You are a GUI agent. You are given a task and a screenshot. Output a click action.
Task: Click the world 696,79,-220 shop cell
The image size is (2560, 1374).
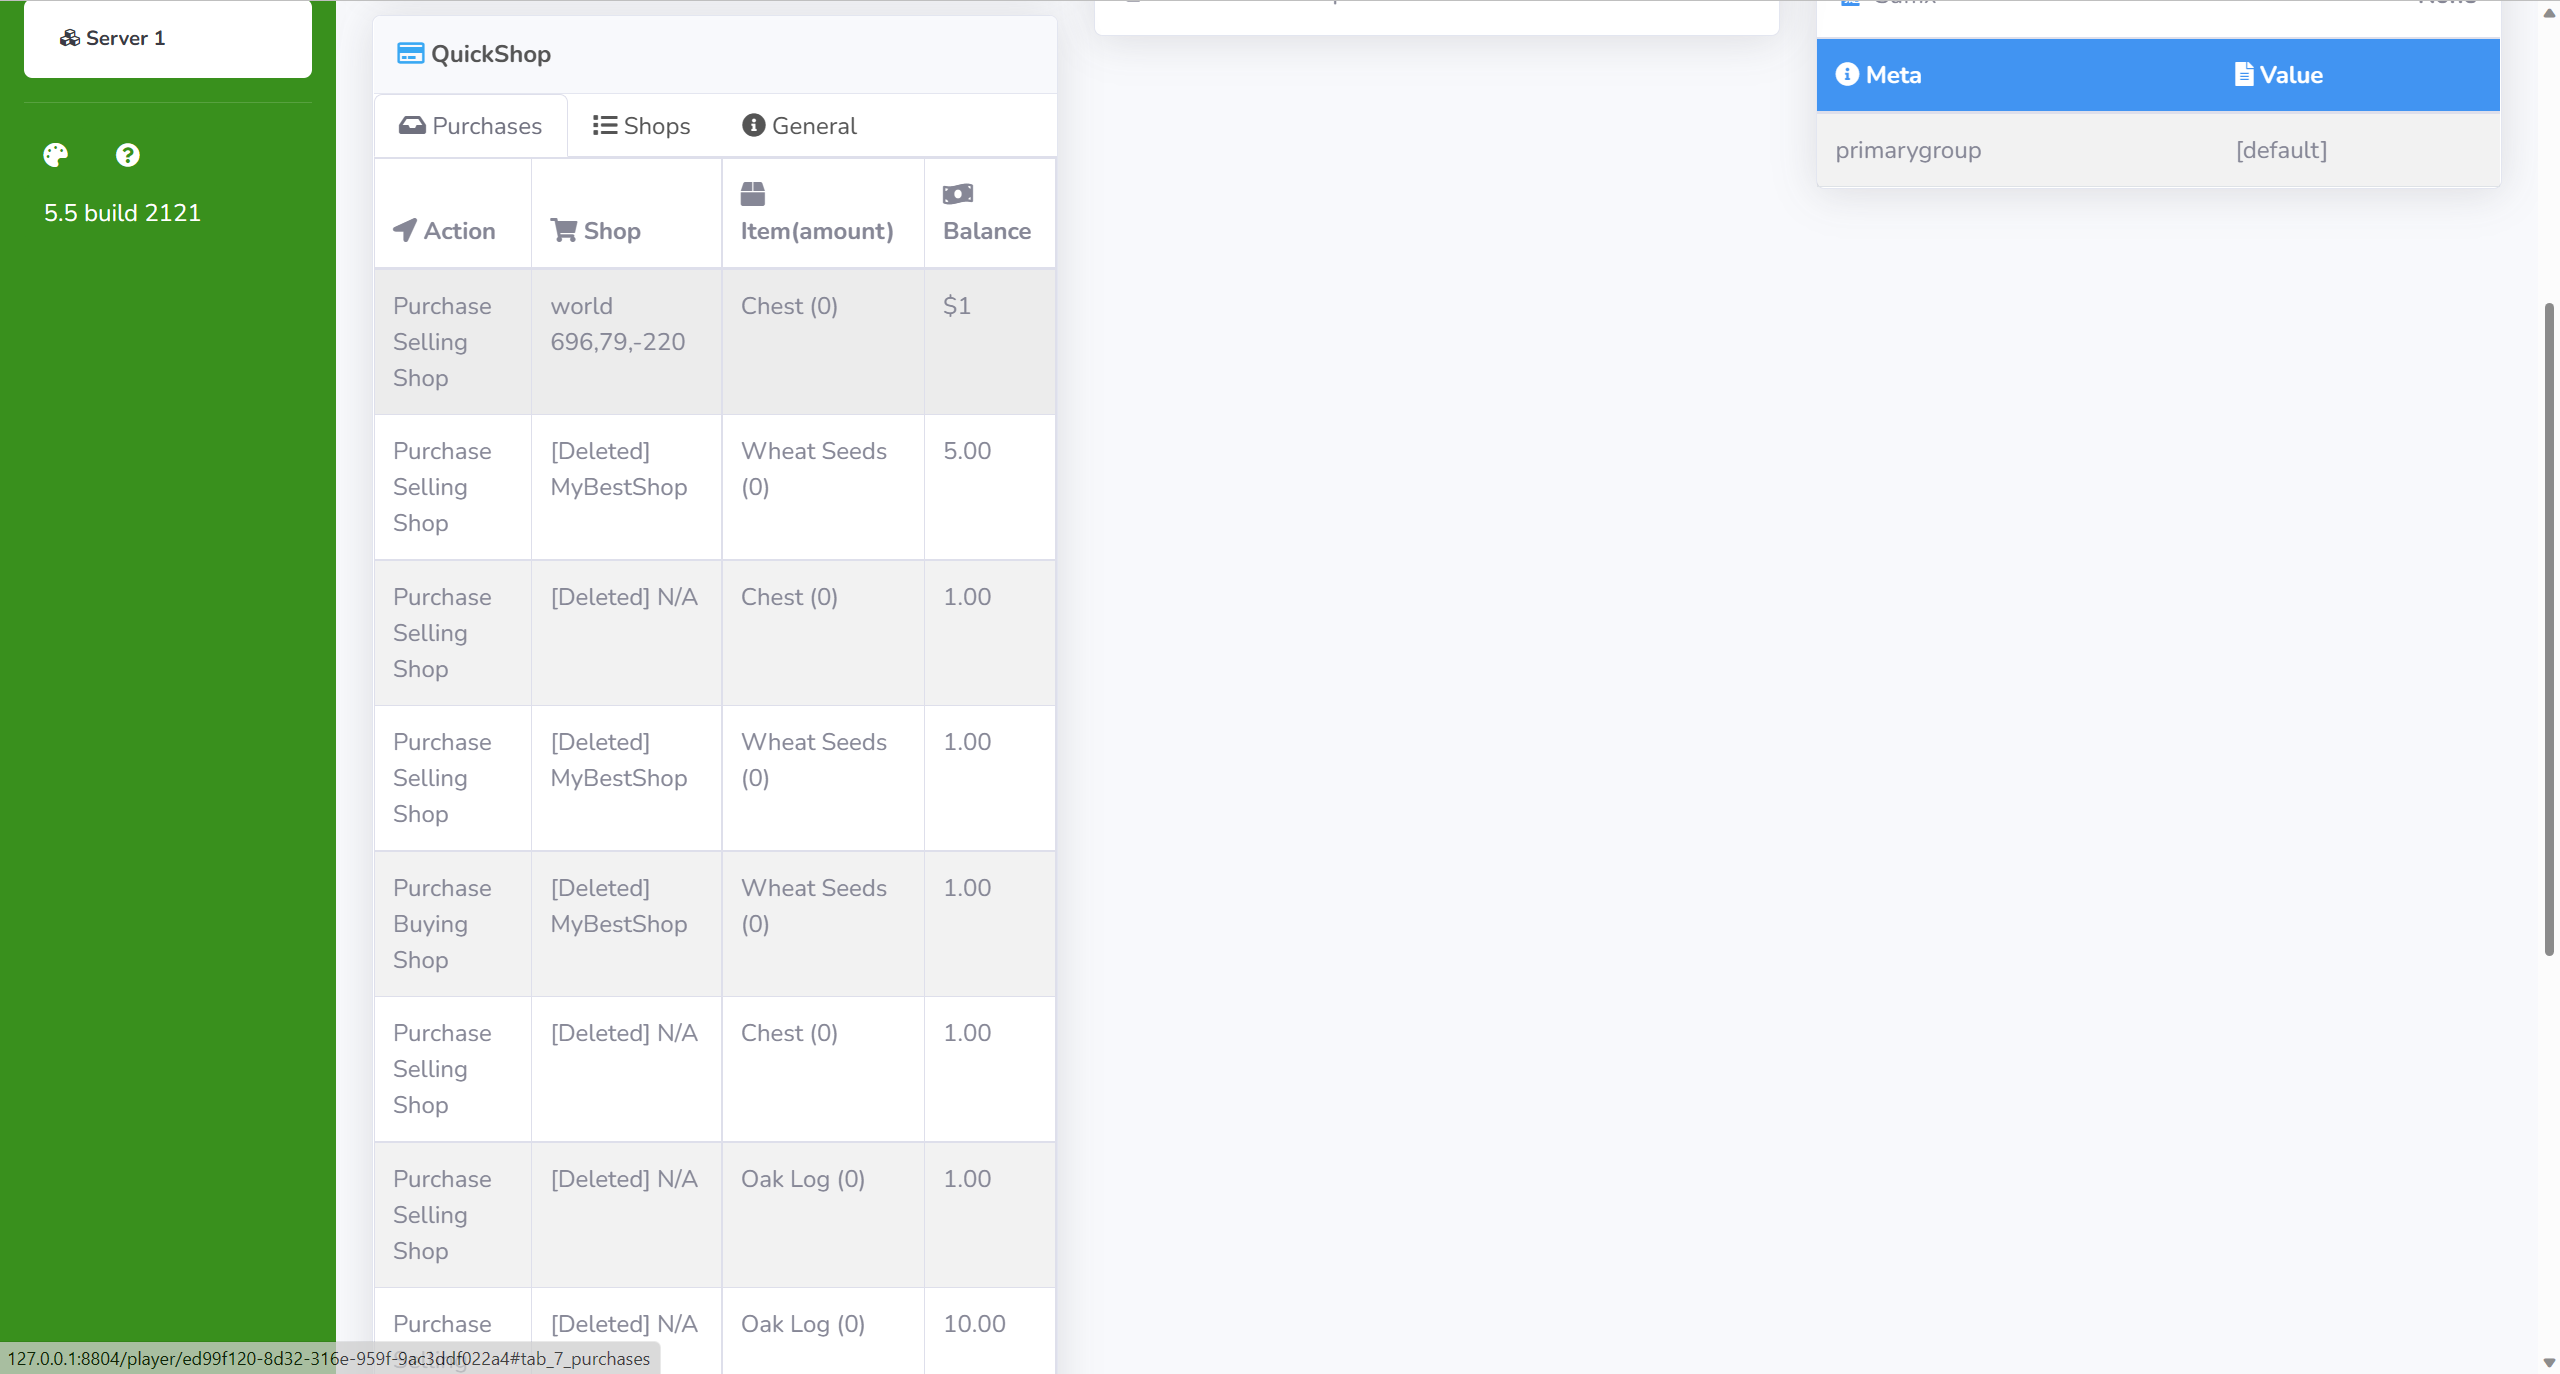coord(618,324)
